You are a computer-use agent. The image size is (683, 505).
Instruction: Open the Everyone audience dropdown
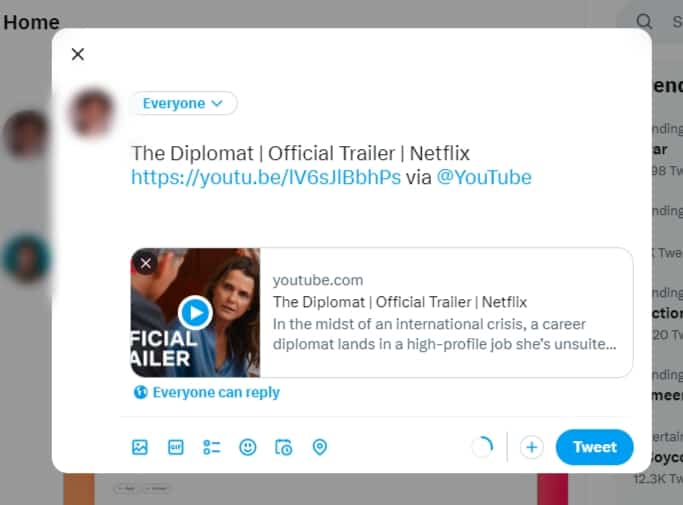click(x=183, y=103)
